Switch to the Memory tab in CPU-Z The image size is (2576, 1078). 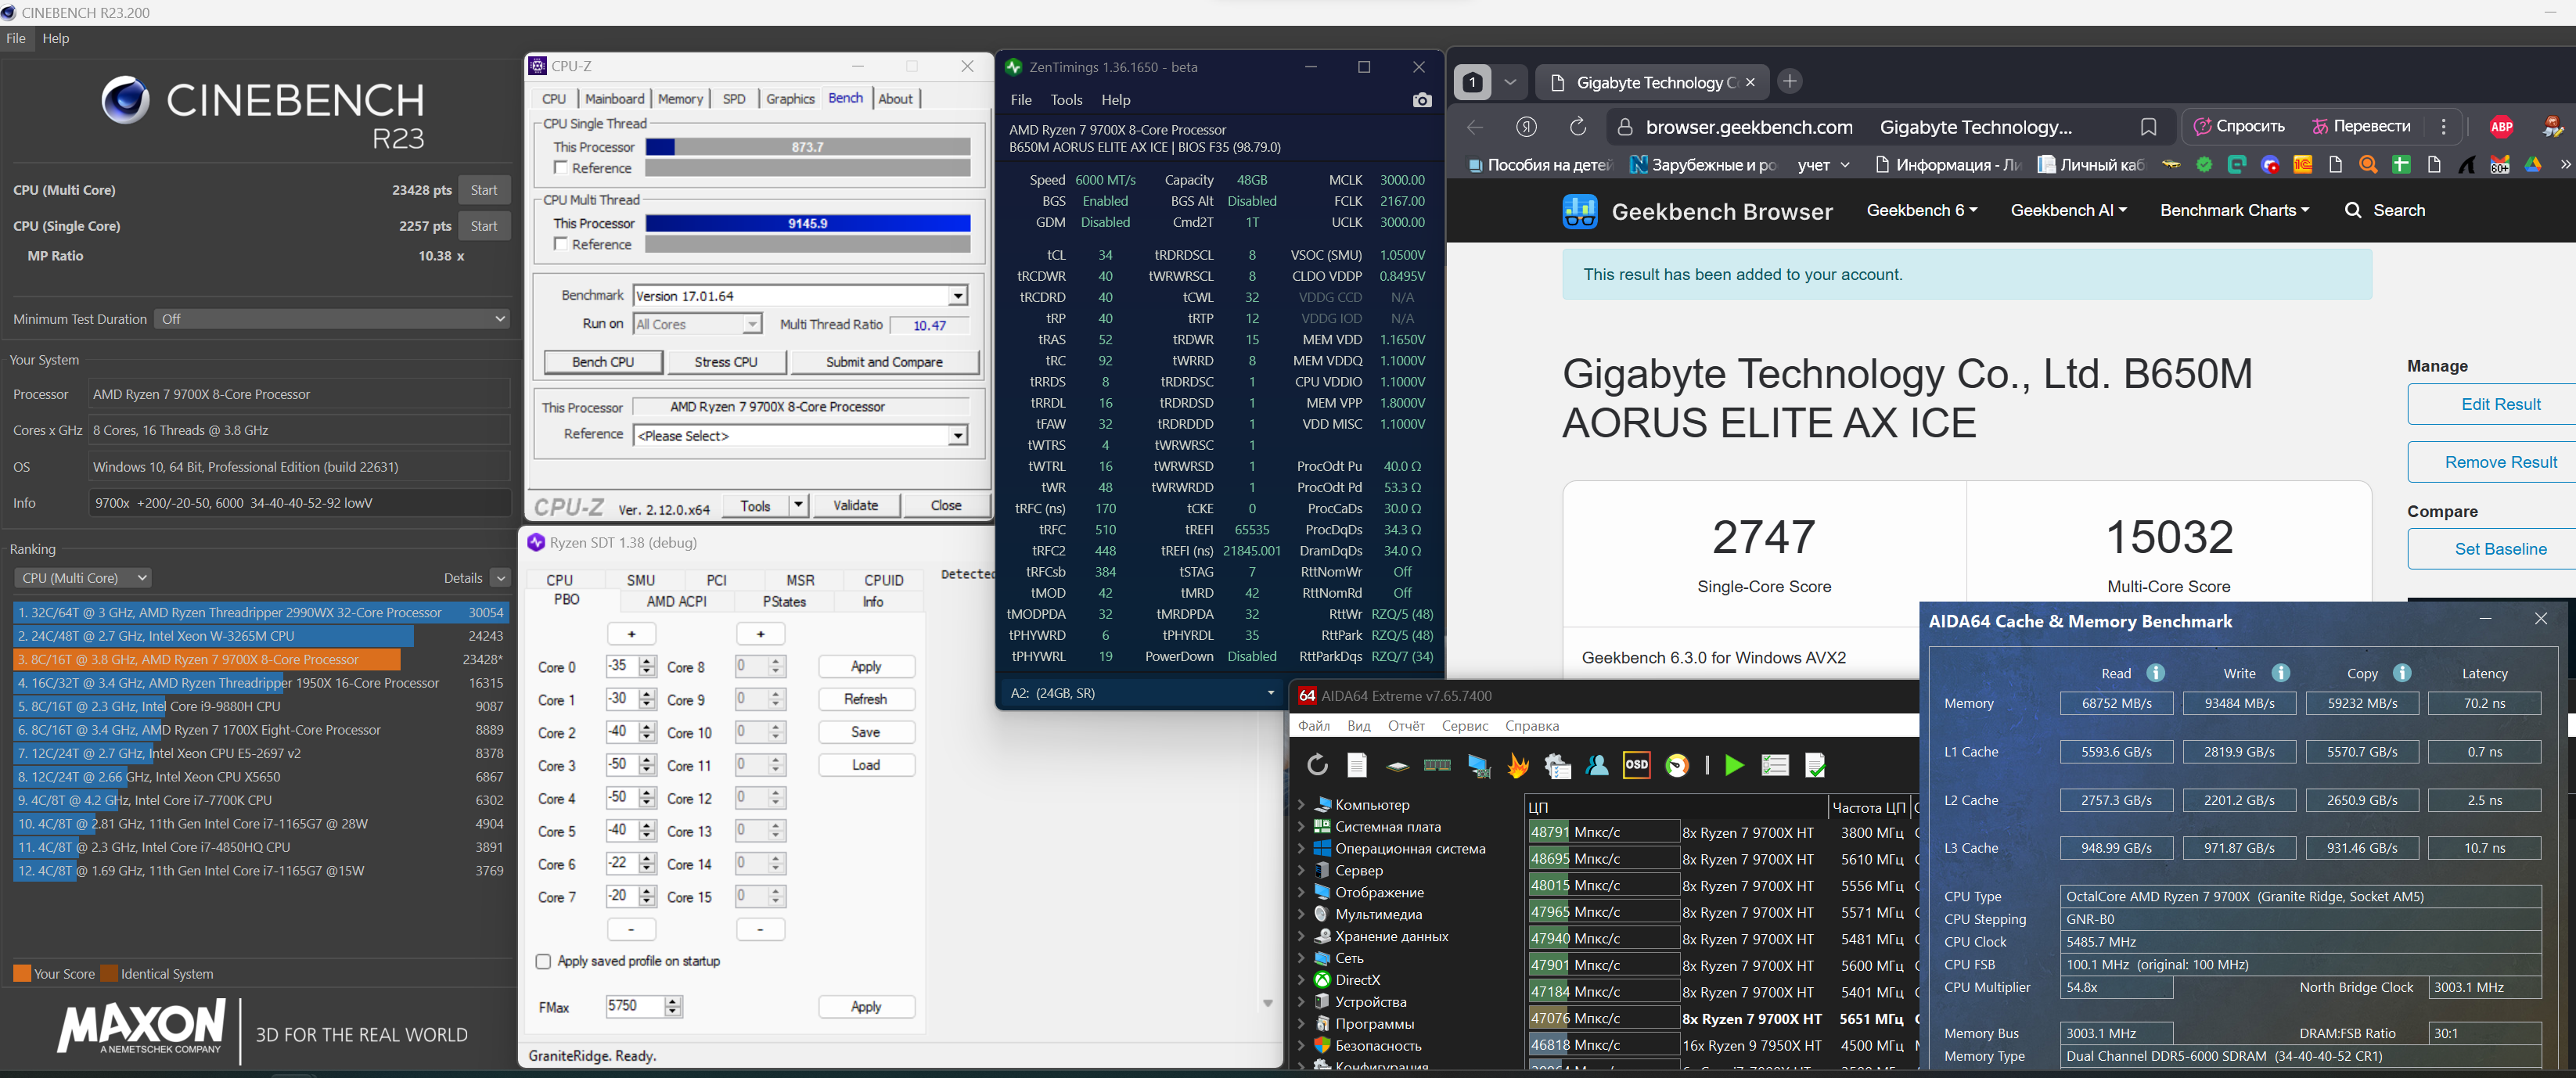(680, 99)
